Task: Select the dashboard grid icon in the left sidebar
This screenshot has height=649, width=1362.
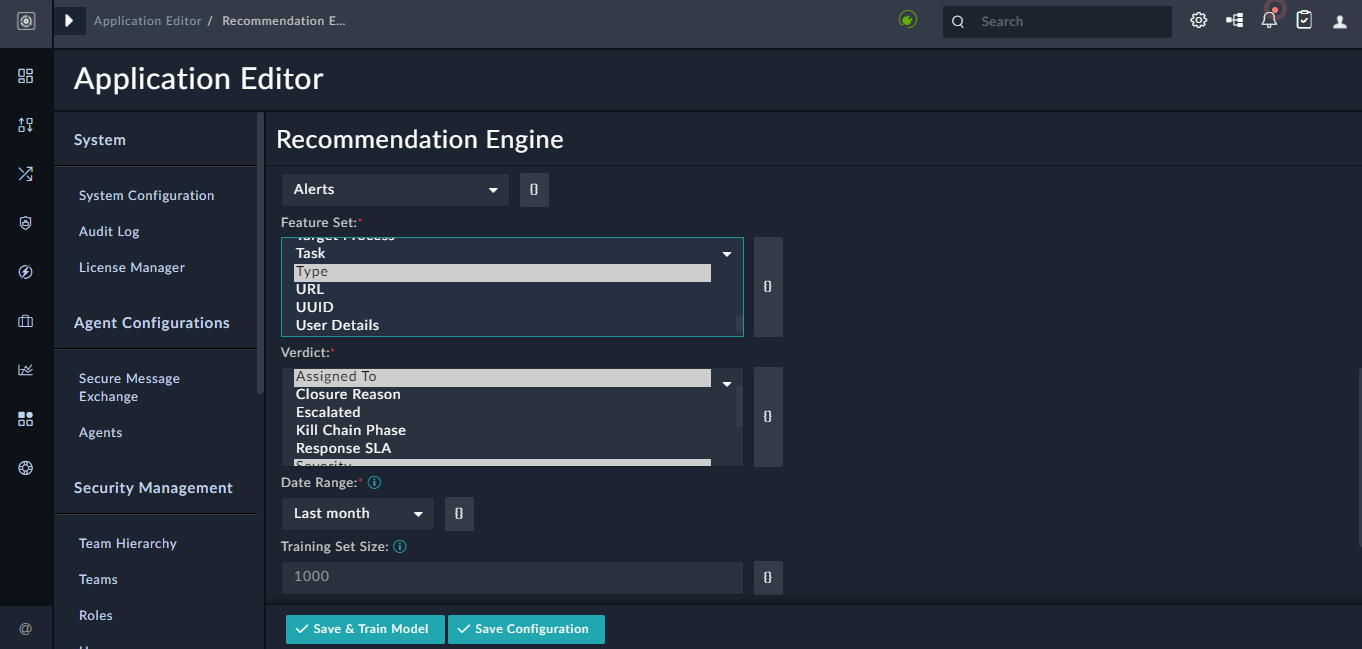Action: [25, 75]
